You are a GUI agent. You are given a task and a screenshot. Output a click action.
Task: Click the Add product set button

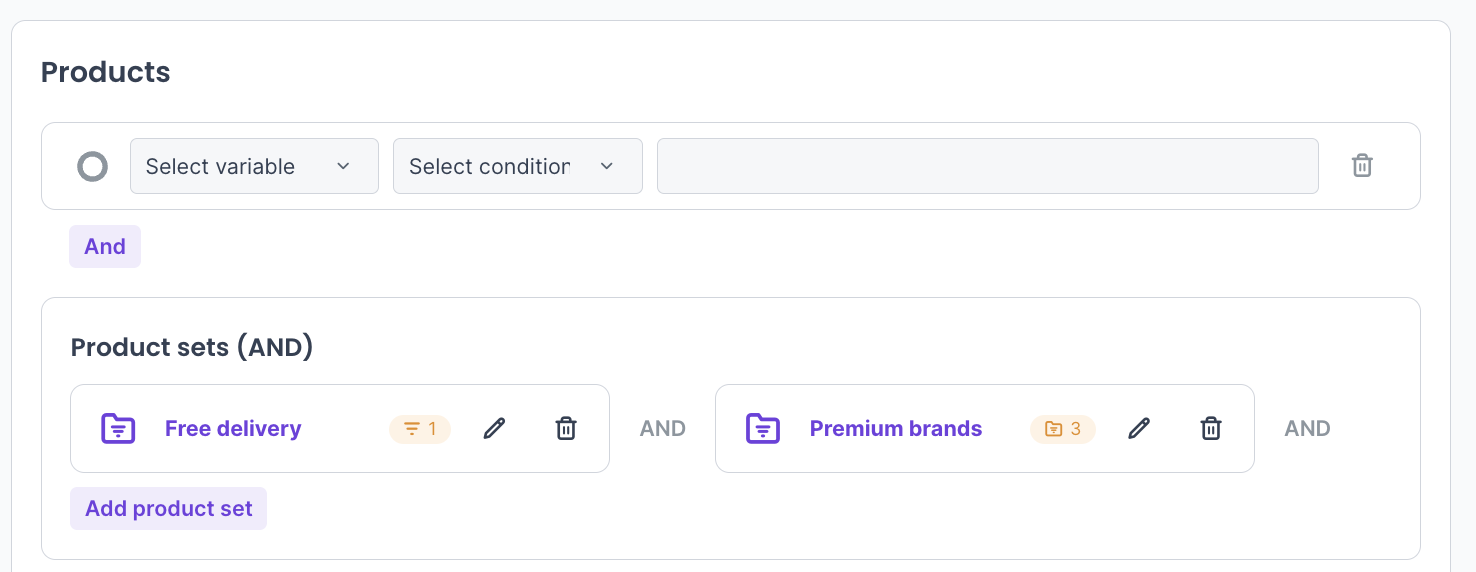pos(168,509)
